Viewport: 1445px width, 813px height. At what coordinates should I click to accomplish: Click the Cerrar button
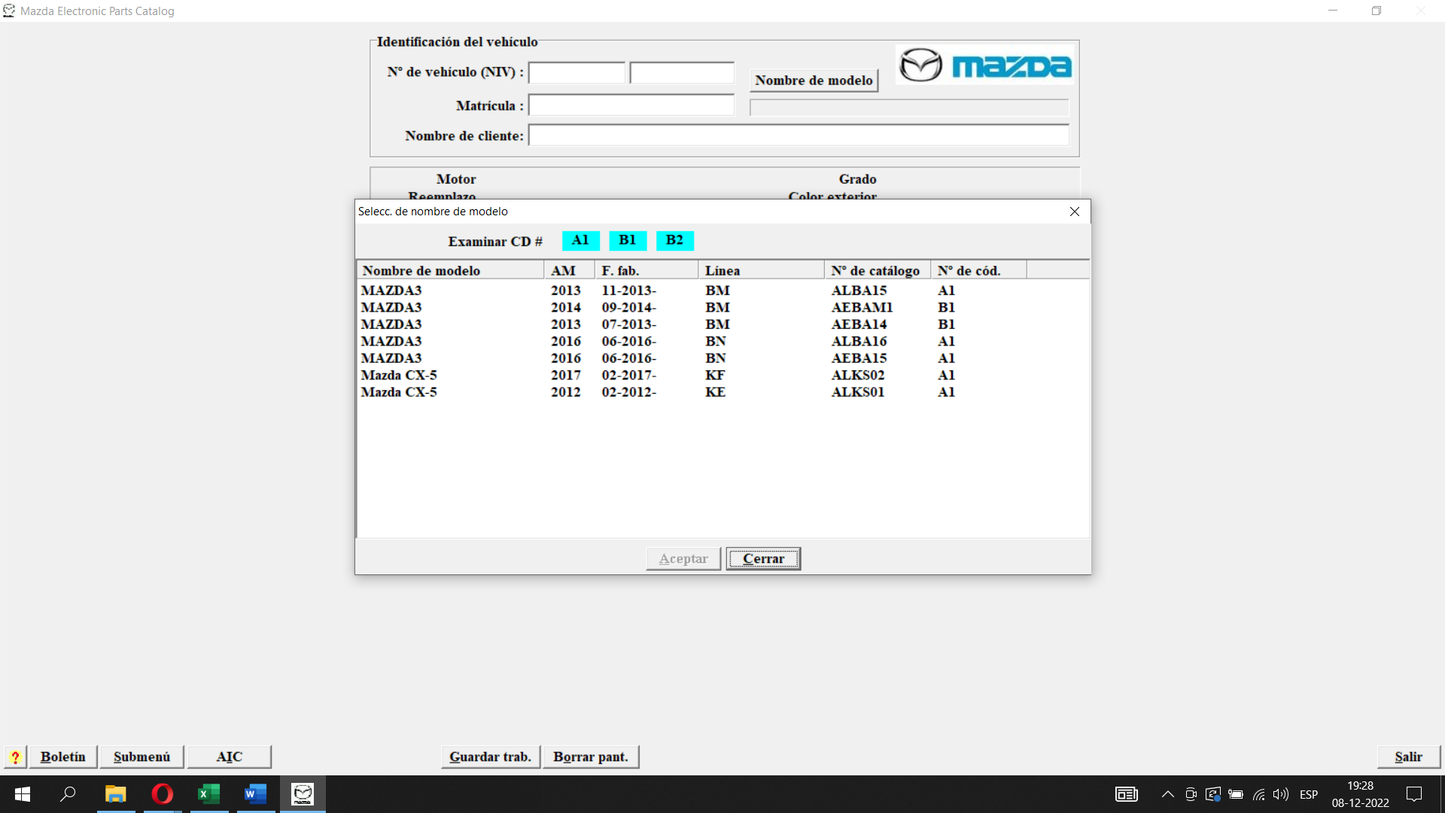(763, 559)
